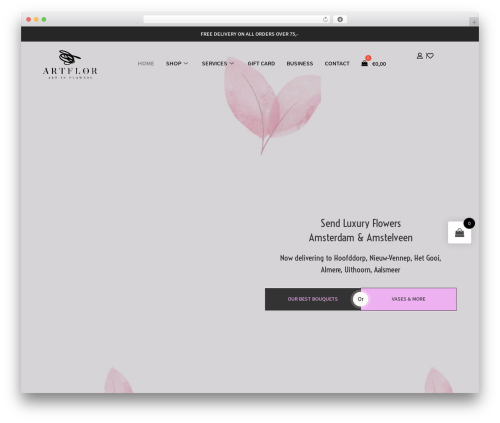
Task: Open the wishlist heart icon
Action: [430, 56]
